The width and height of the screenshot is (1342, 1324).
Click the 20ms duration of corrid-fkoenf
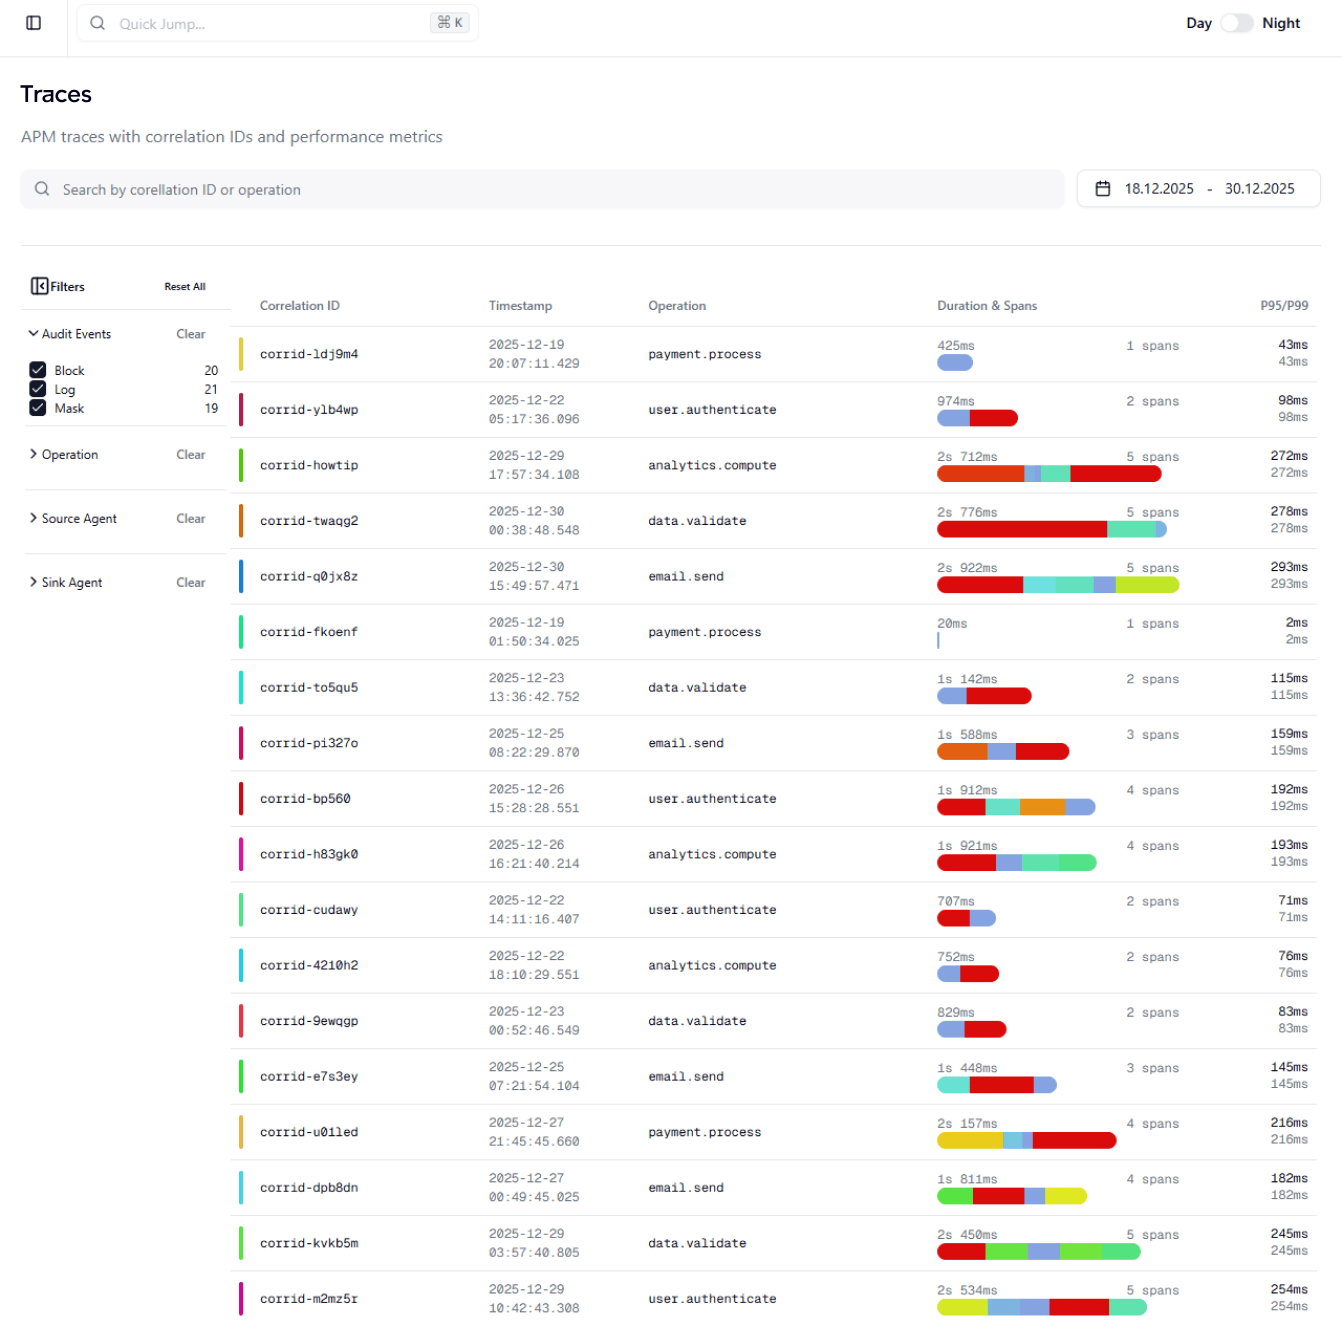[x=952, y=624]
